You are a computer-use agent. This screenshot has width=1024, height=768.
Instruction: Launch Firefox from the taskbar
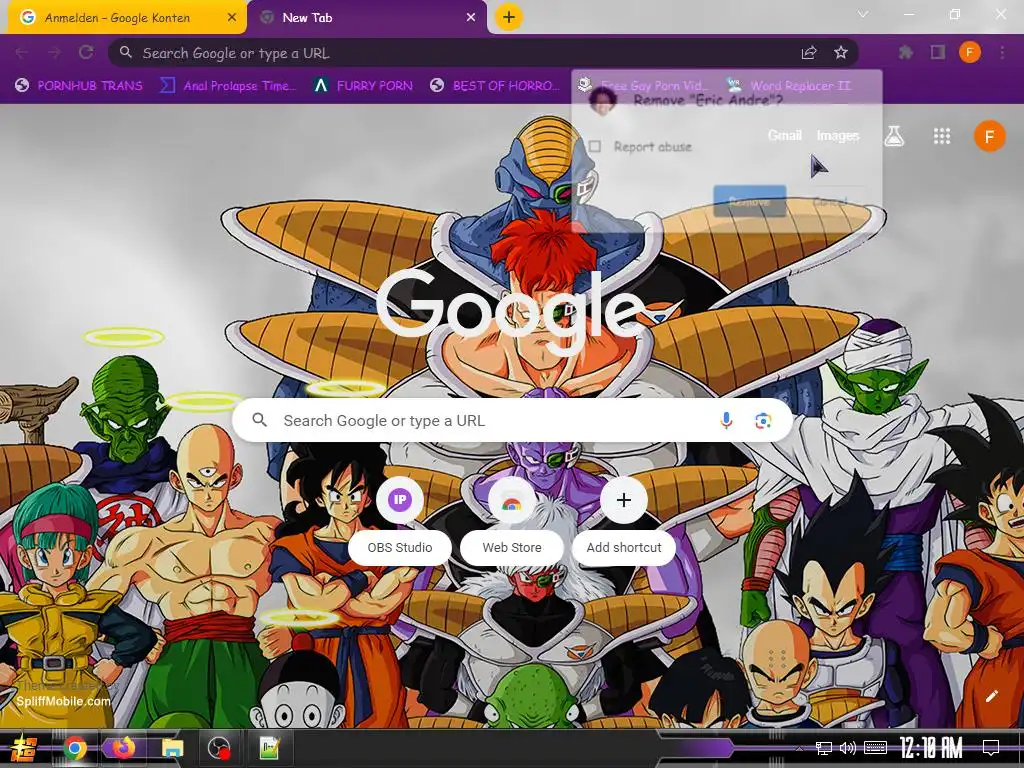[x=123, y=748]
